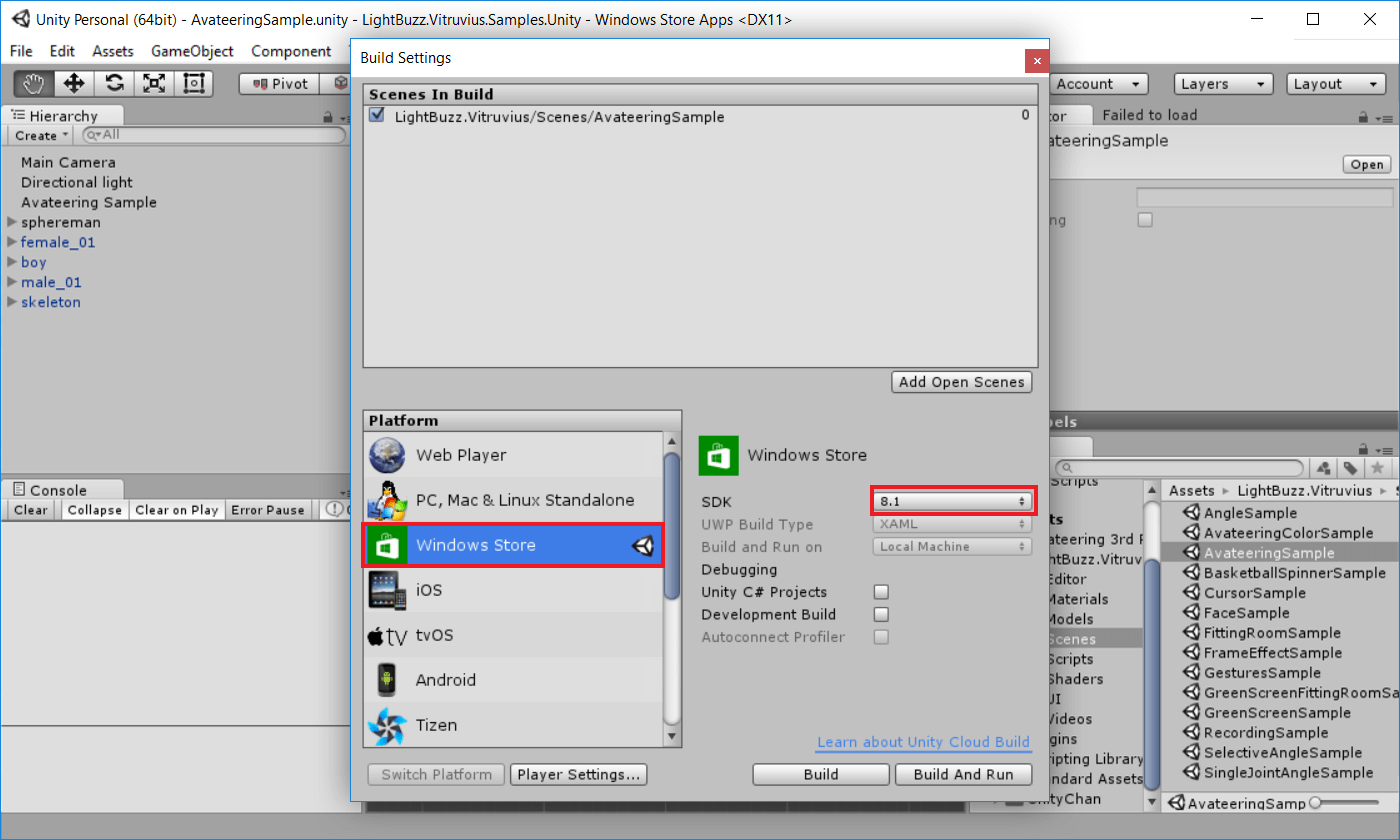This screenshot has width=1400, height=840.
Task: Toggle Clear on Play in Console
Action: [x=176, y=510]
